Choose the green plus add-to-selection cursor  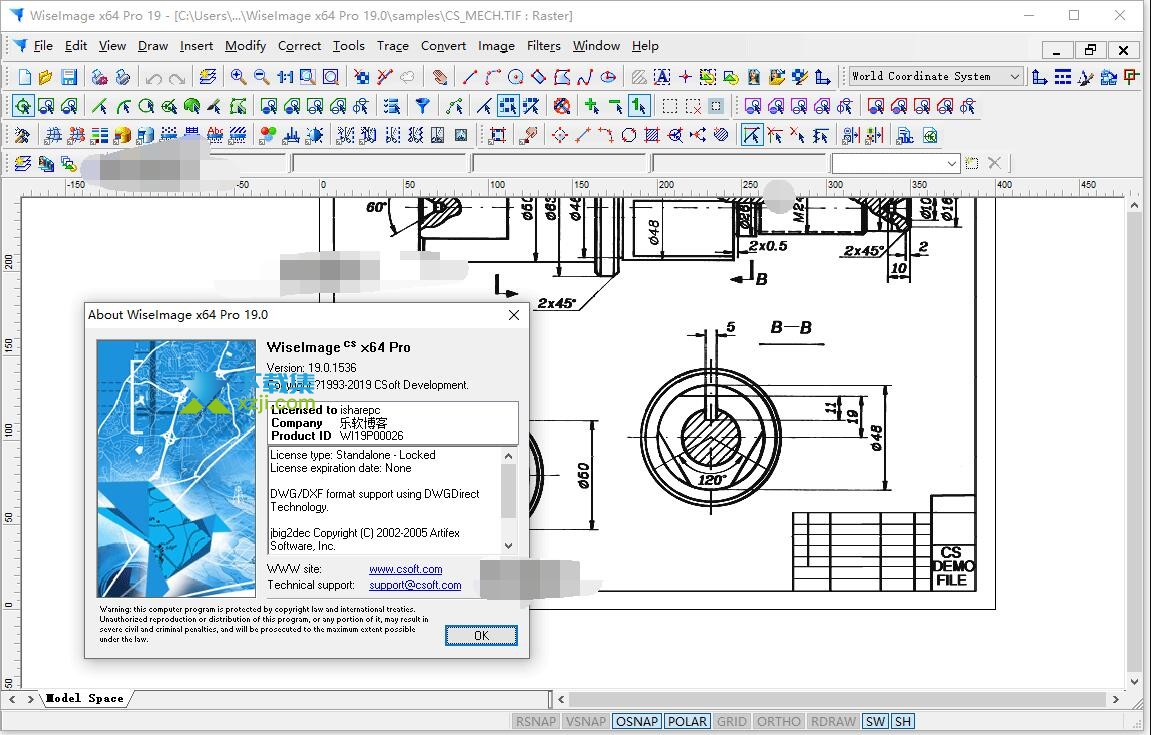[592, 106]
